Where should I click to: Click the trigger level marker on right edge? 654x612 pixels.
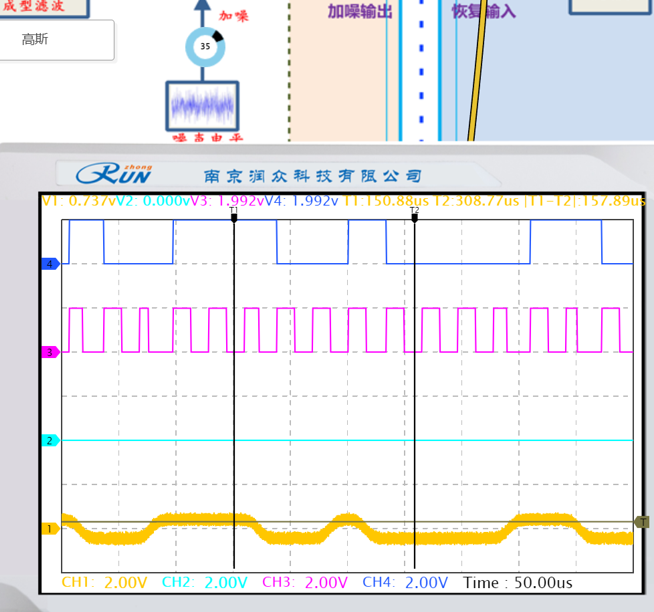pyautogui.click(x=643, y=522)
